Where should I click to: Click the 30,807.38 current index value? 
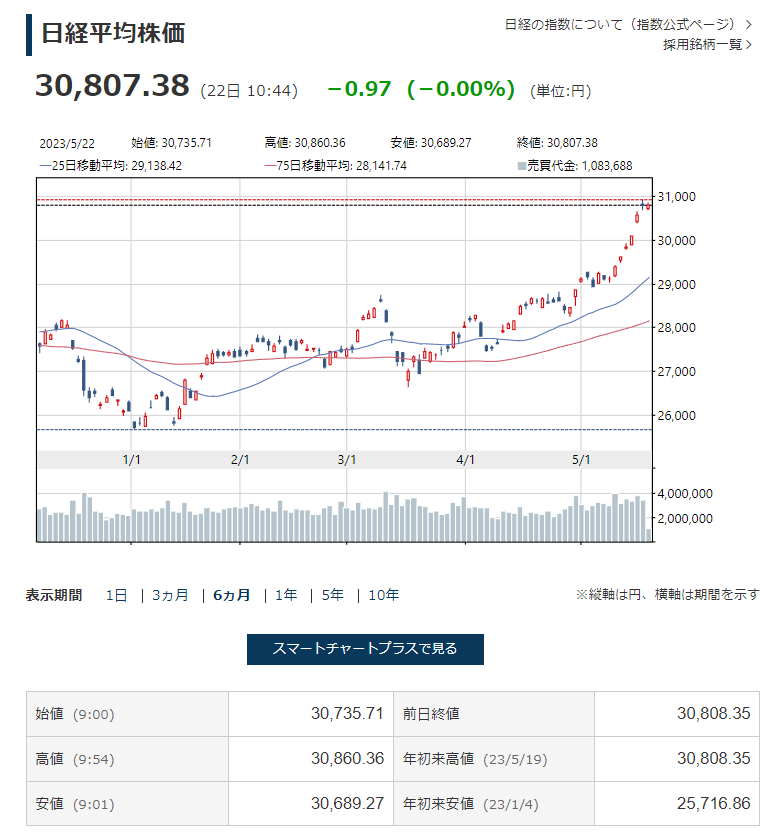coord(112,86)
